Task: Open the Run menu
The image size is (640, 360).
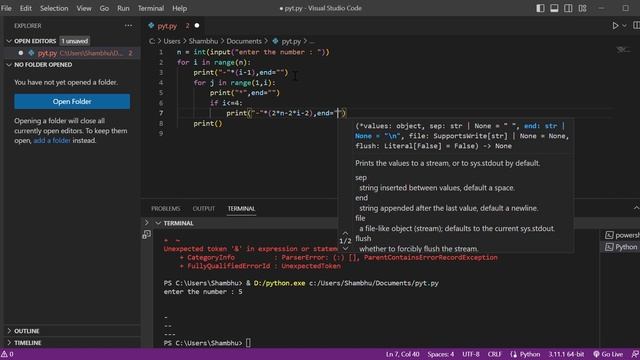Action: click(x=123, y=8)
